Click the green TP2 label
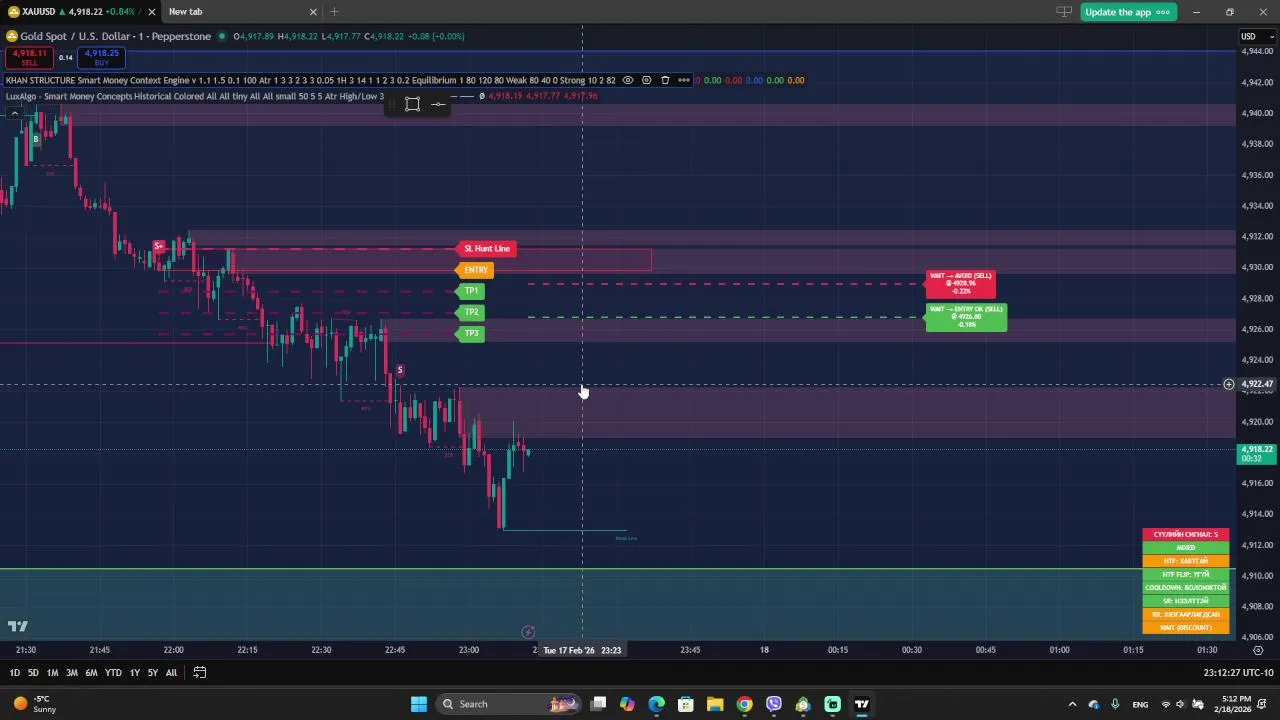This screenshot has width=1280, height=720. [x=470, y=312]
